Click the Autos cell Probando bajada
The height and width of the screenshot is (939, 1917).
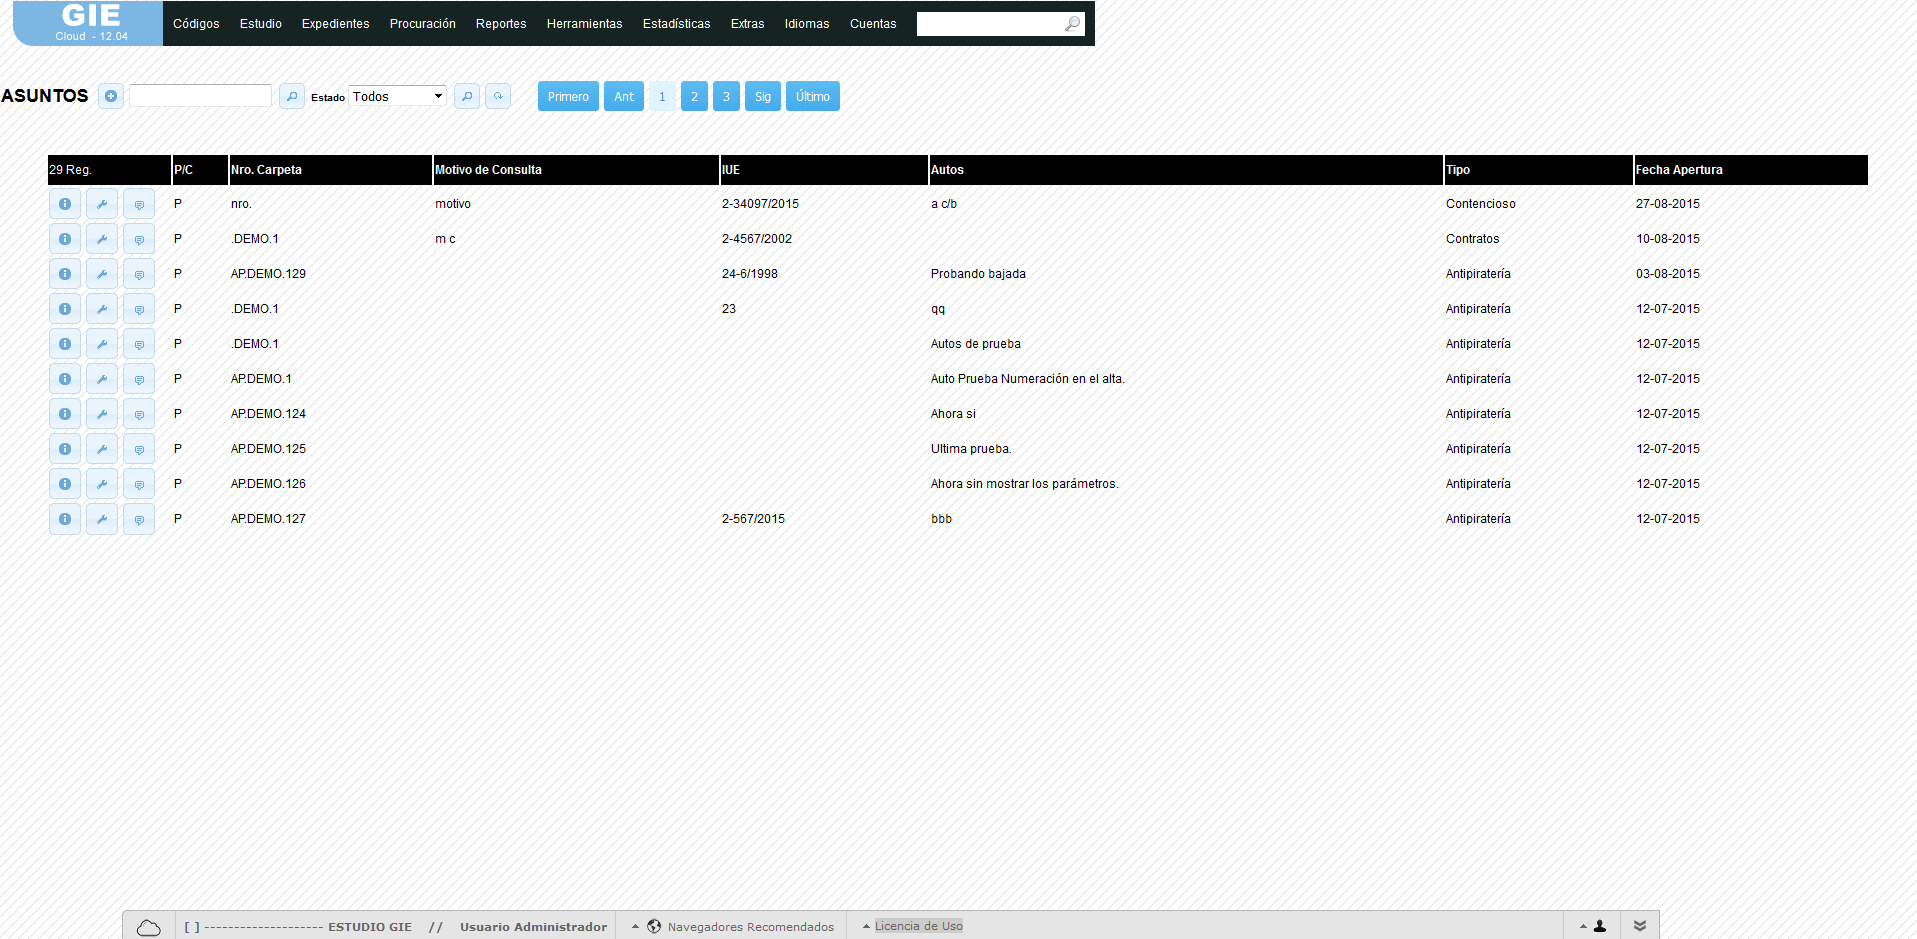click(978, 274)
